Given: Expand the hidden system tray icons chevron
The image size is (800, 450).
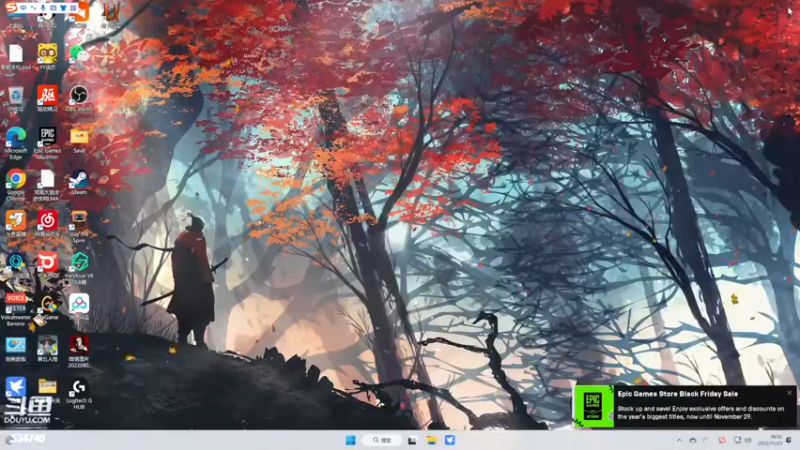Looking at the screenshot, I should pyautogui.click(x=679, y=440).
